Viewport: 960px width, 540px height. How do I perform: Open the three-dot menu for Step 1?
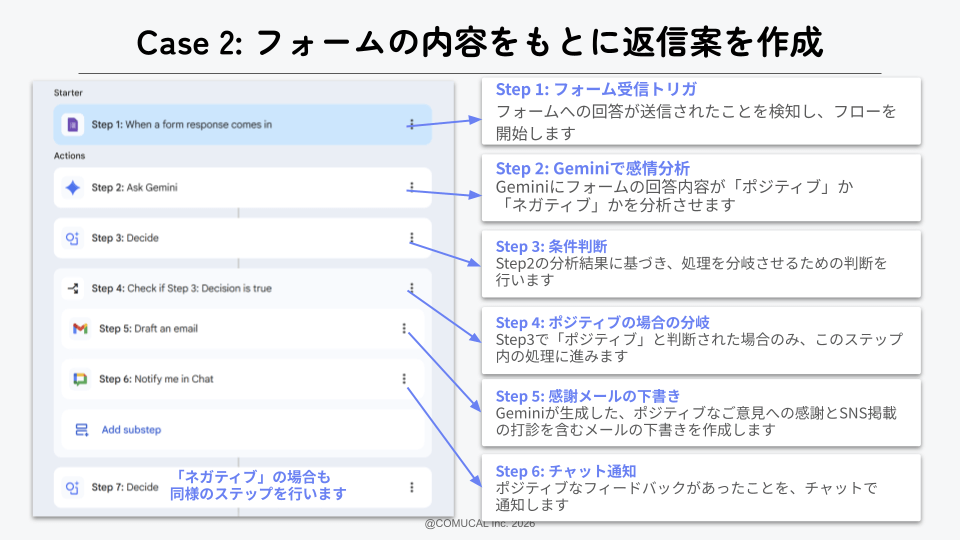point(411,125)
